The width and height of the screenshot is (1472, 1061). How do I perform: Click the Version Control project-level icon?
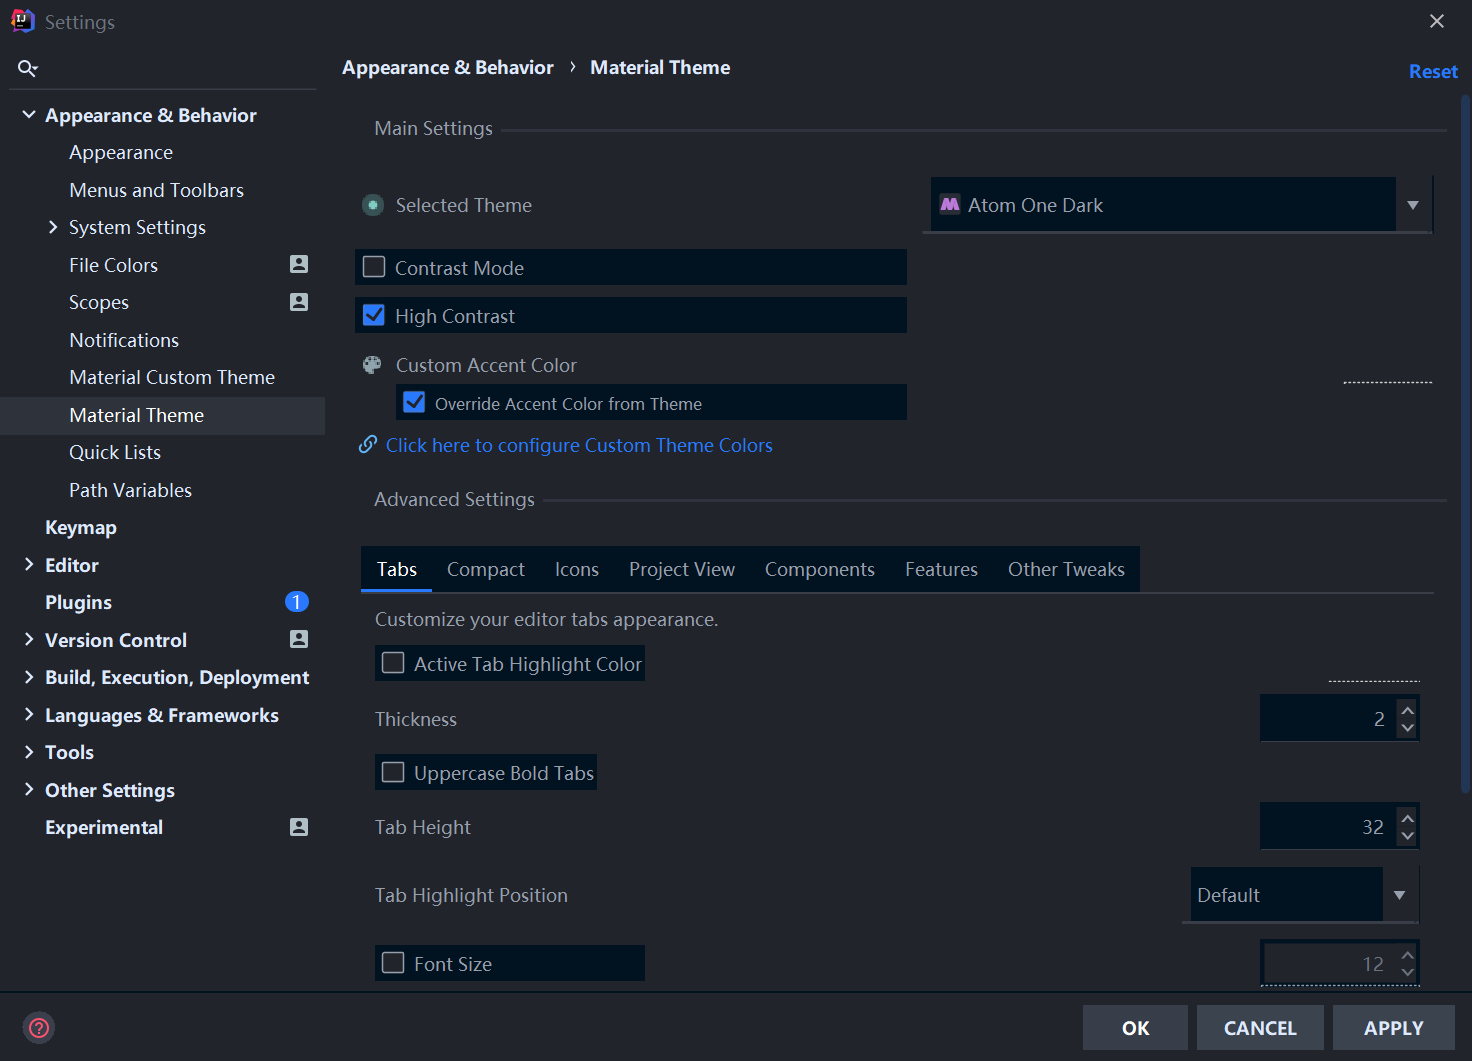(x=299, y=639)
